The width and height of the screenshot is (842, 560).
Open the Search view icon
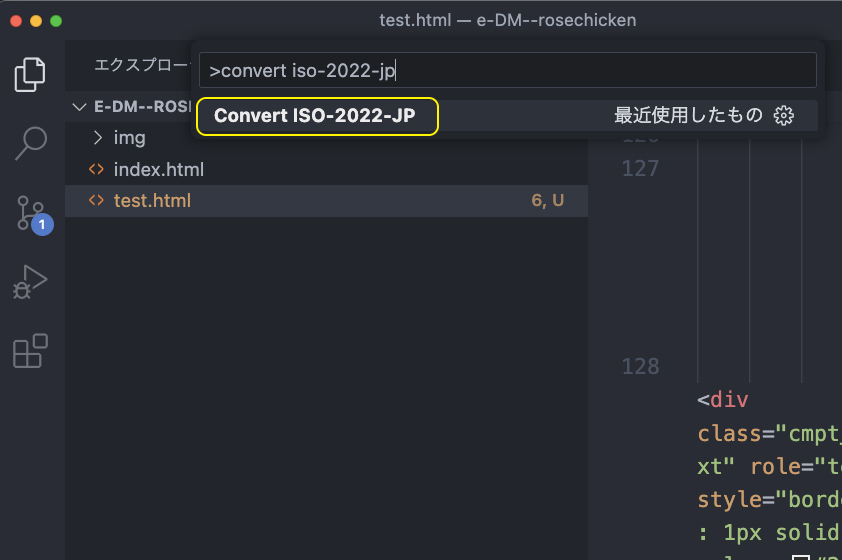[31, 143]
